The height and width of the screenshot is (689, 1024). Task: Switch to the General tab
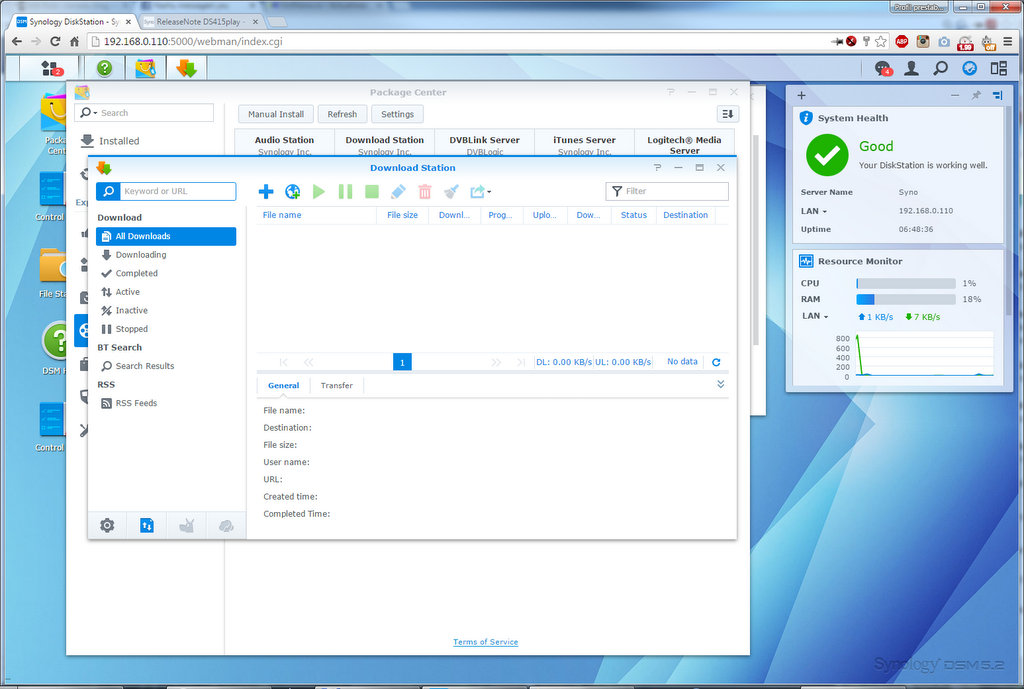pyautogui.click(x=283, y=385)
